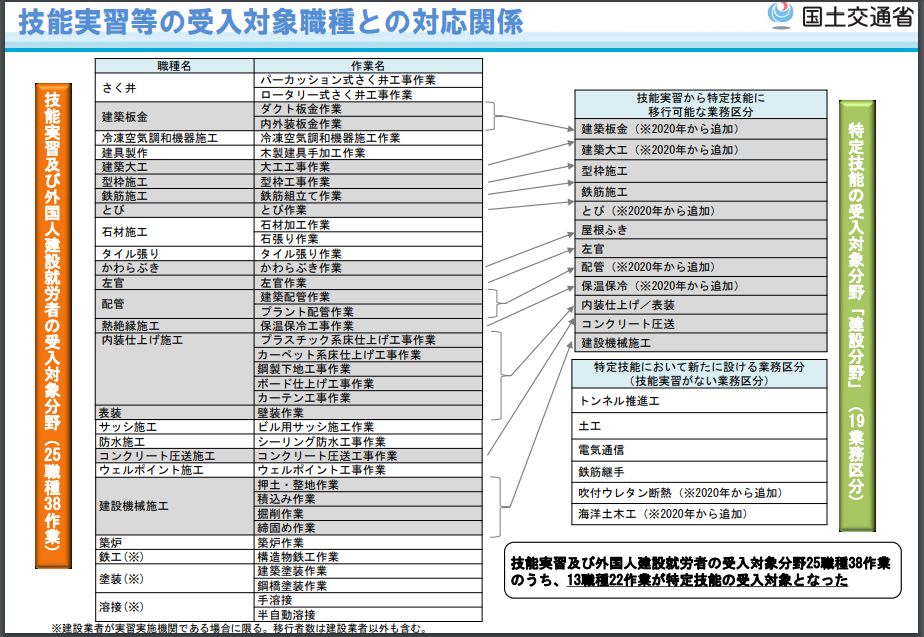The height and width of the screenshot is (637, 924).
Task: Click the 建築配管作業 cell
Action: [368, 297]
